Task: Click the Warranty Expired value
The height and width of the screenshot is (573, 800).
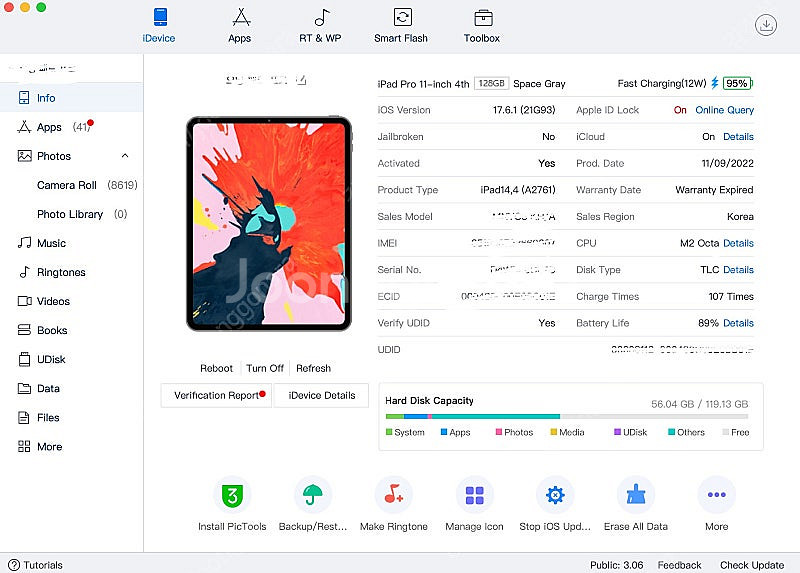Action: pos(714,190)
